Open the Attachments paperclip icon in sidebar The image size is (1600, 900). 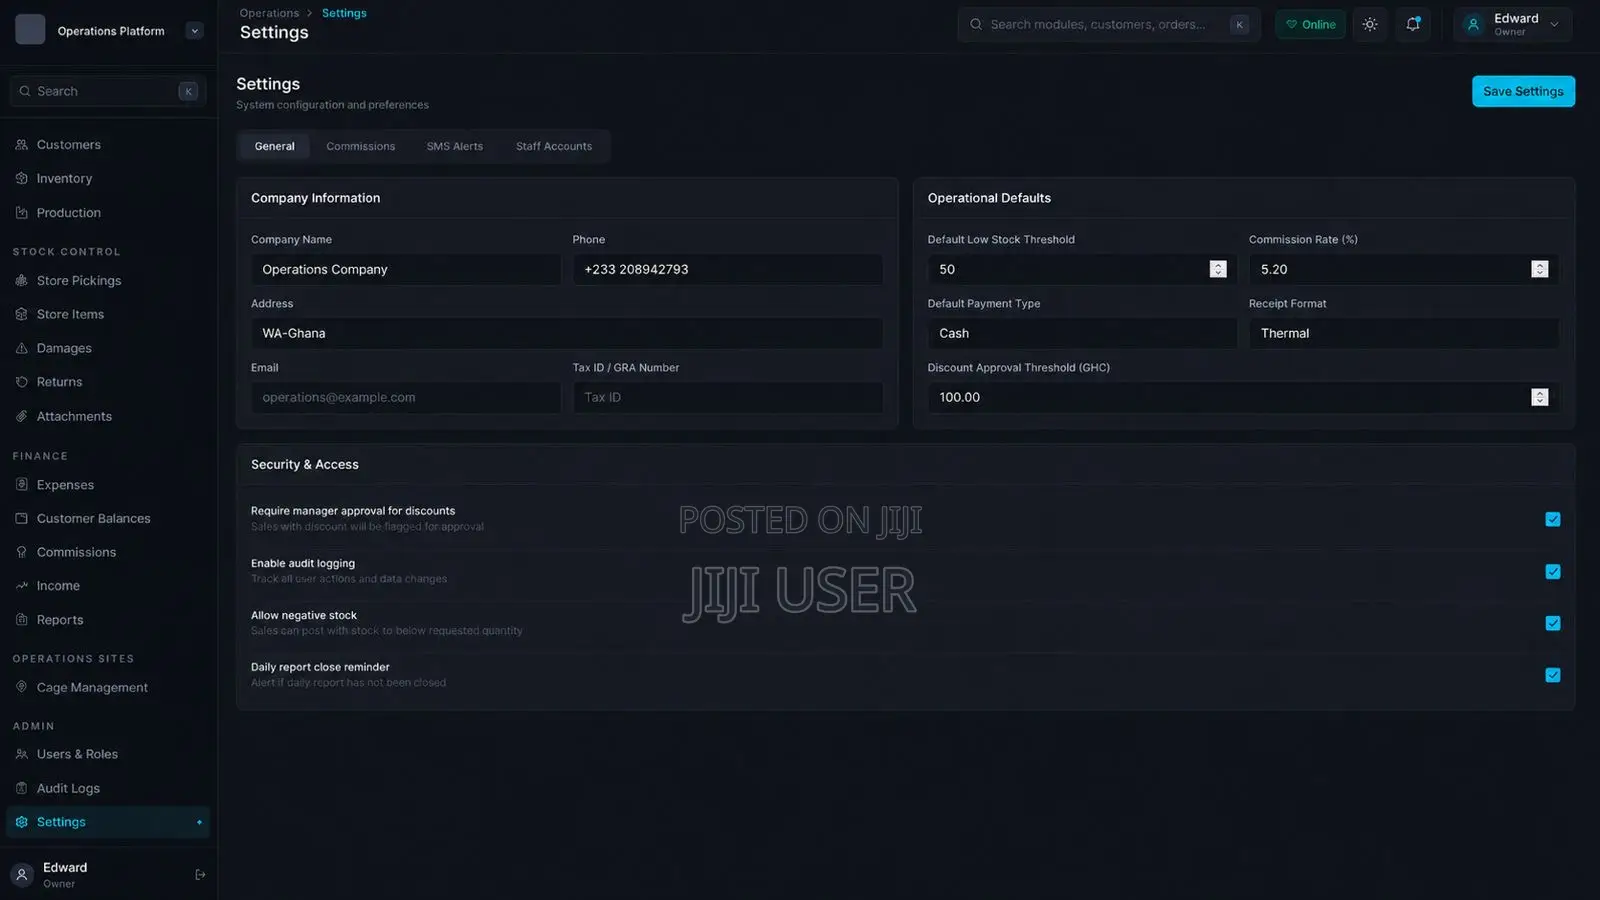(22, 416)
